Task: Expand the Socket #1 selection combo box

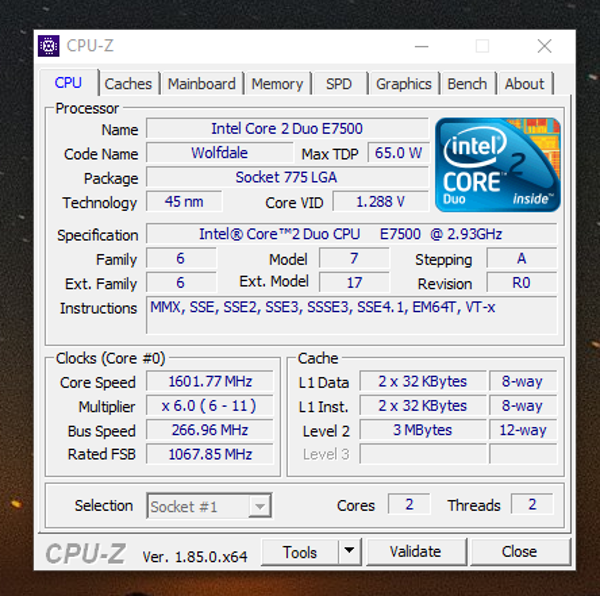Action: (x=209, y=506)
